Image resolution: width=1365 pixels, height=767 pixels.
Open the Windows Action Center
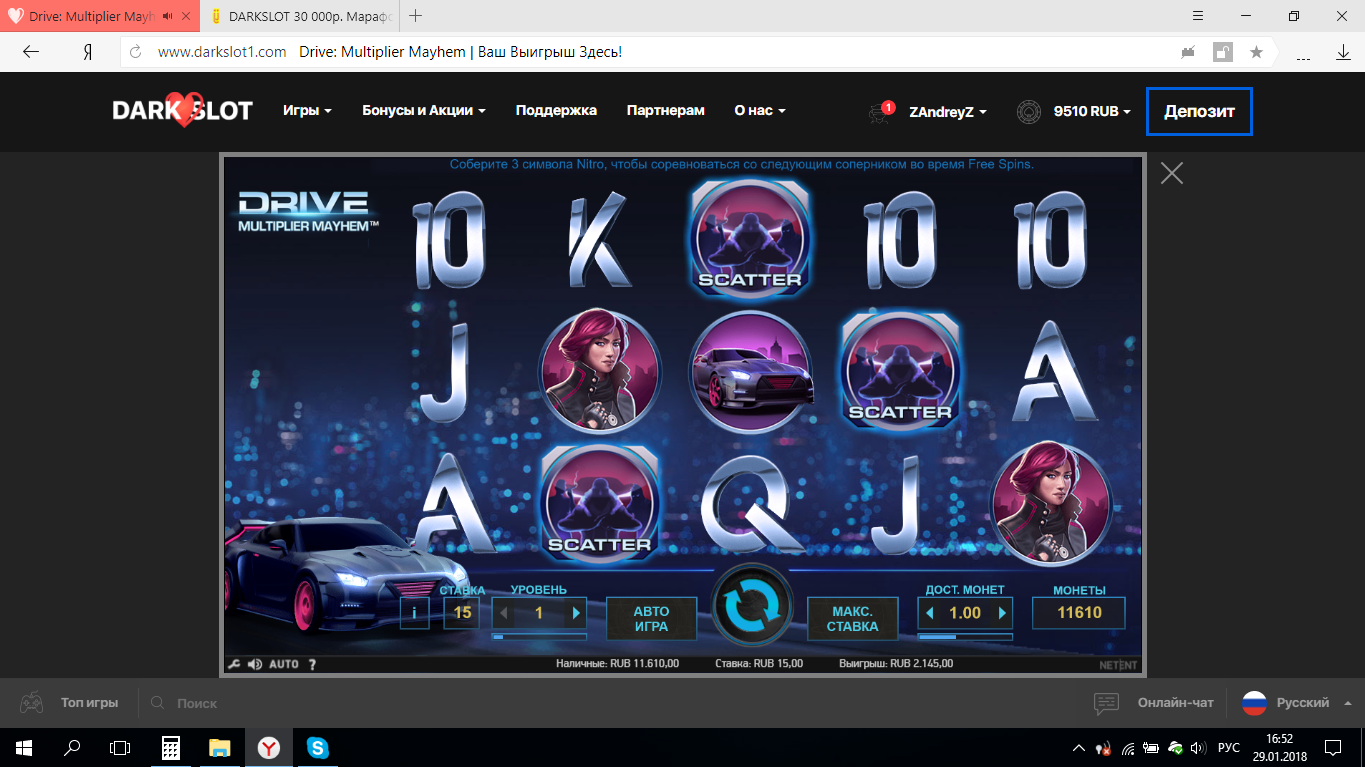[1333, 748]
